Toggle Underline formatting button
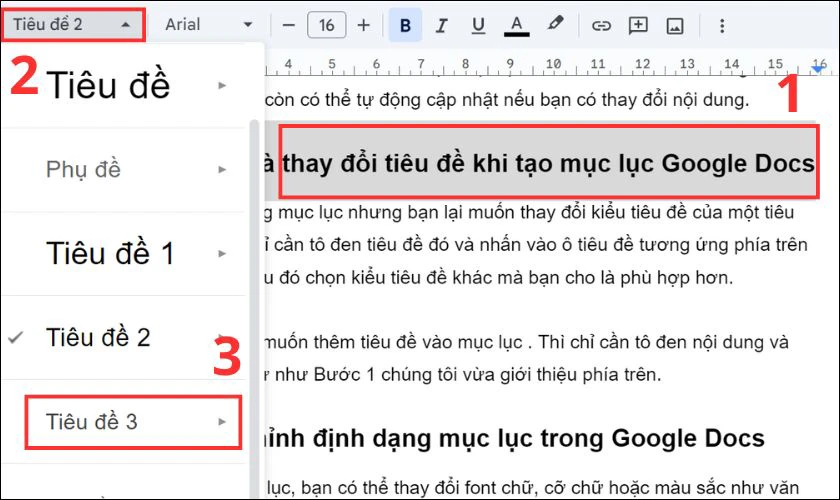This screenshot has width=840, height=500. coord(478,25)
